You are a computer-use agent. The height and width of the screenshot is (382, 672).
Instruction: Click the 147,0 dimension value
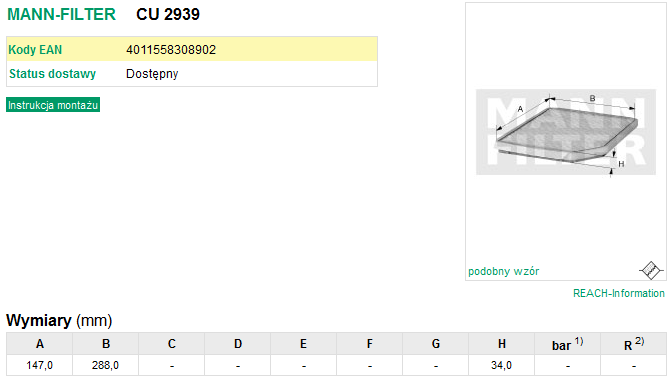point(39,365)
